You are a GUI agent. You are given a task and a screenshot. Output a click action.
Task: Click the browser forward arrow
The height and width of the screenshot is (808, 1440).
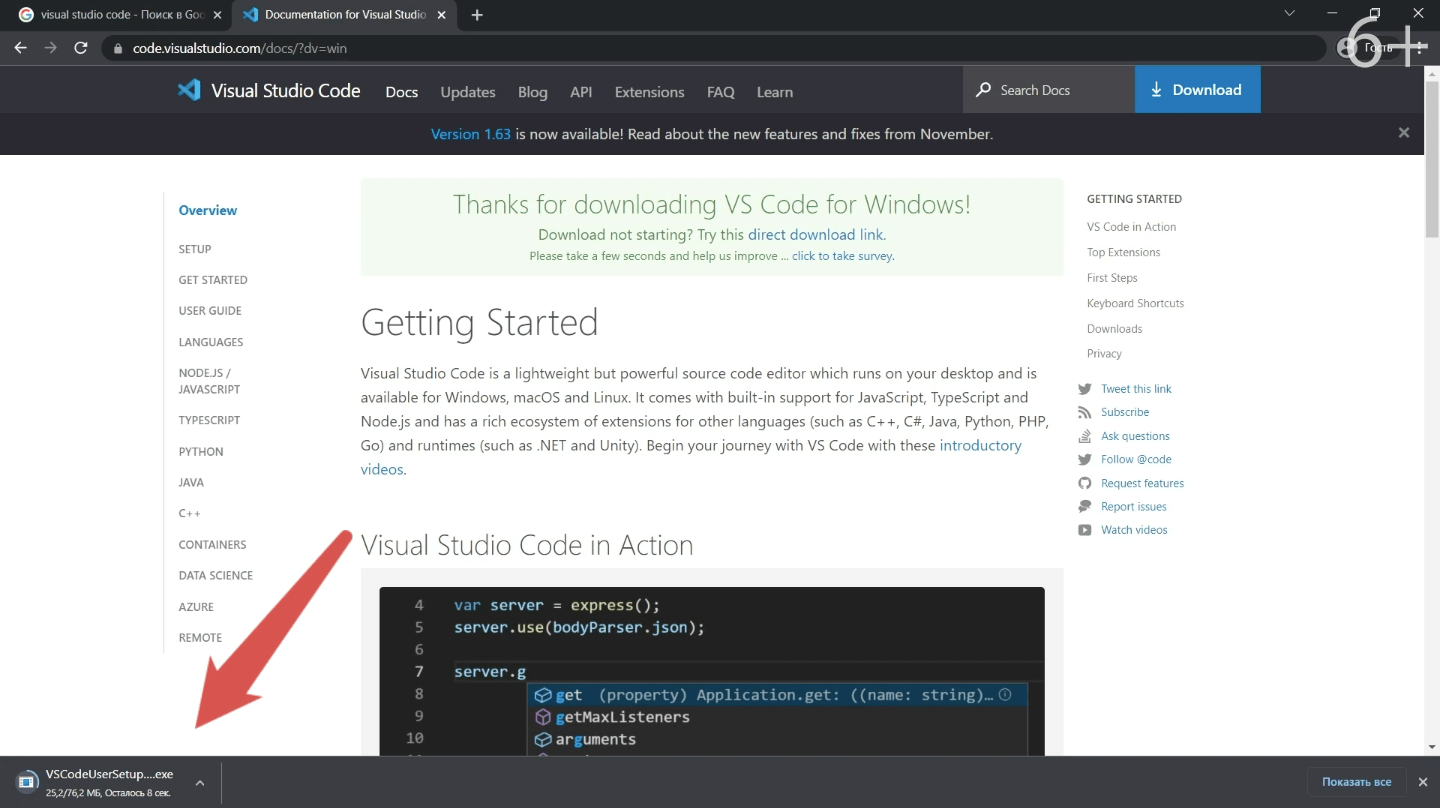(x=51, y=48)
